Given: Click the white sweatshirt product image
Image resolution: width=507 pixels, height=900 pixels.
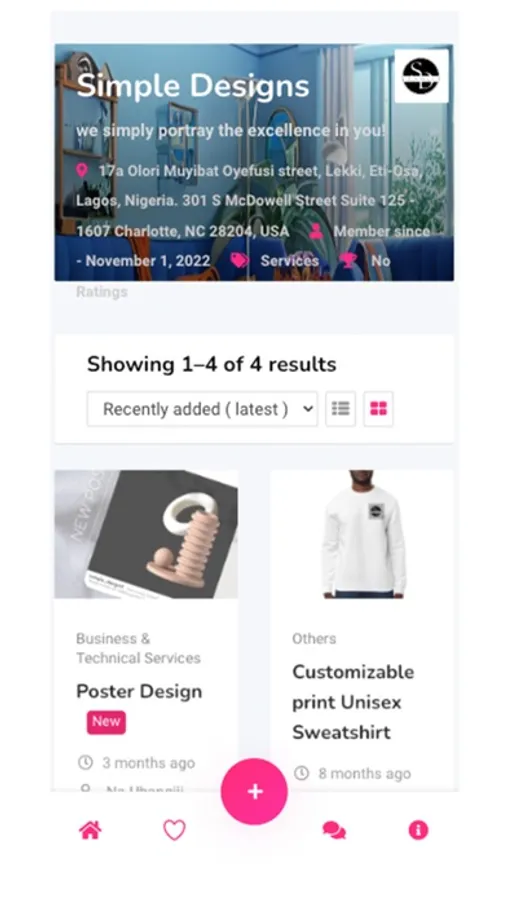Looking at the screenshot, I should (362, 534).
